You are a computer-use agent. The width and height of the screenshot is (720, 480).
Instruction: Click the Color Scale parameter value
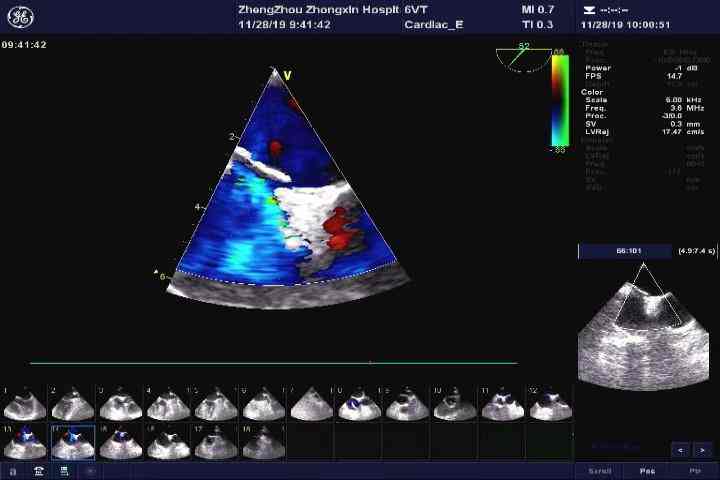point(673,100)
